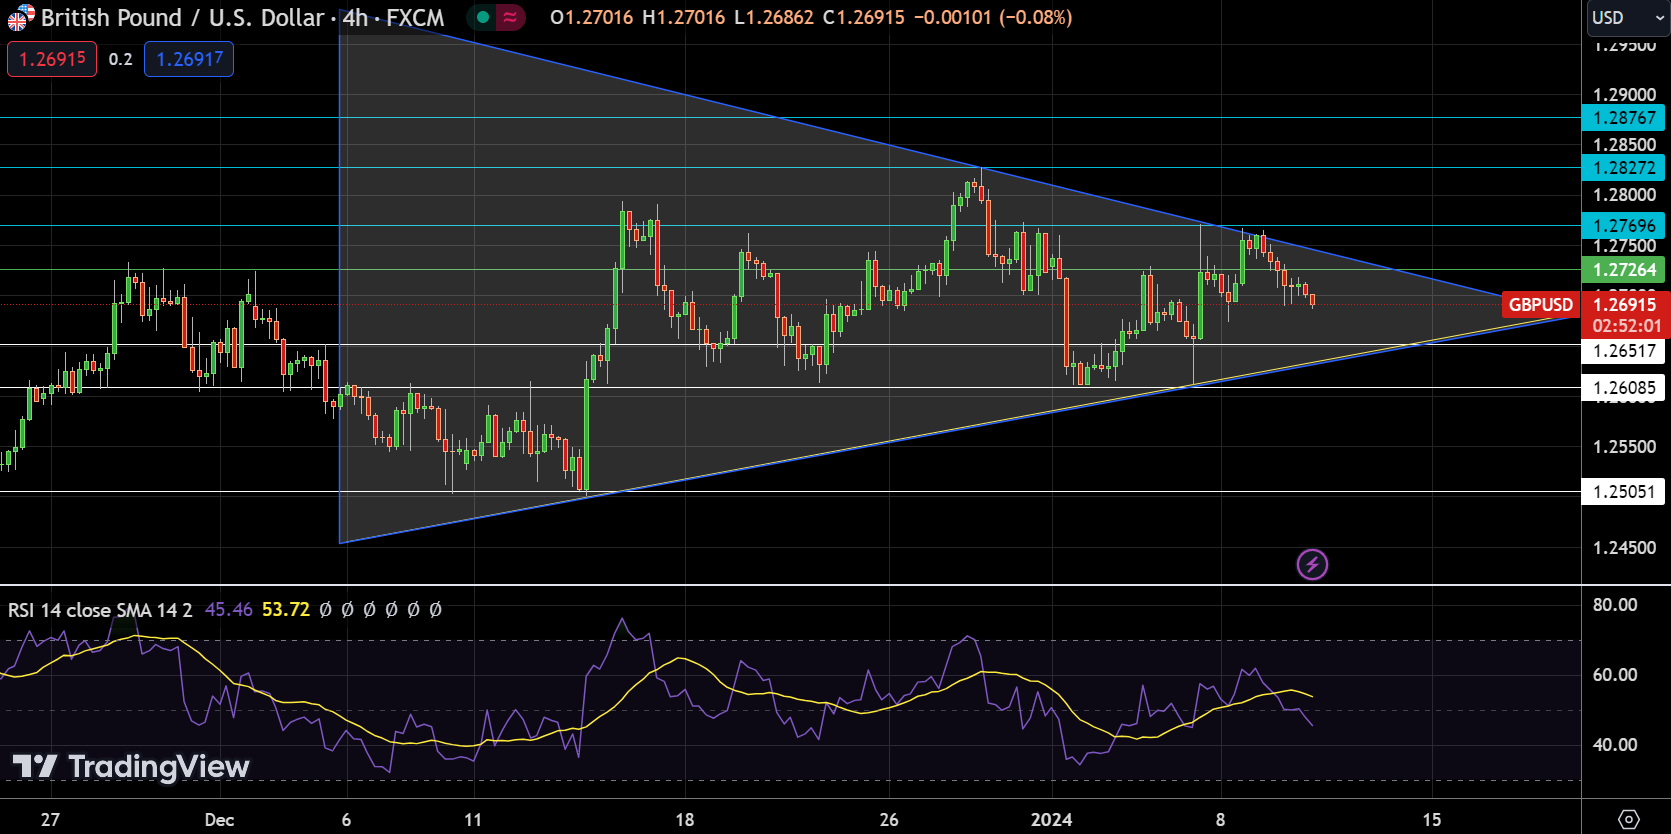Open chart settings gear icon
Viewport: 1671px width, 834px height.
(1629, 819)
